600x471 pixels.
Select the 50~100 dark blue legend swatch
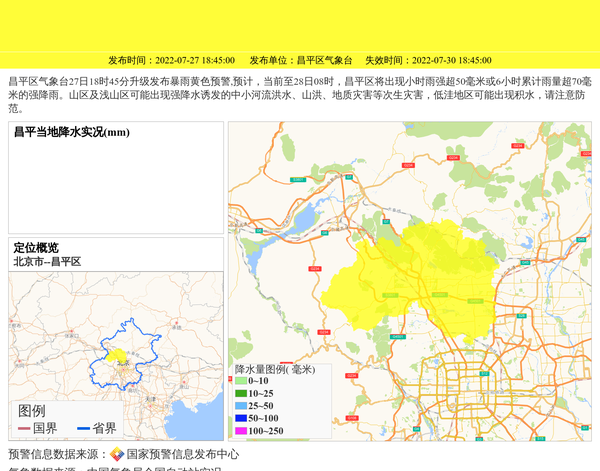coord(240,418)
